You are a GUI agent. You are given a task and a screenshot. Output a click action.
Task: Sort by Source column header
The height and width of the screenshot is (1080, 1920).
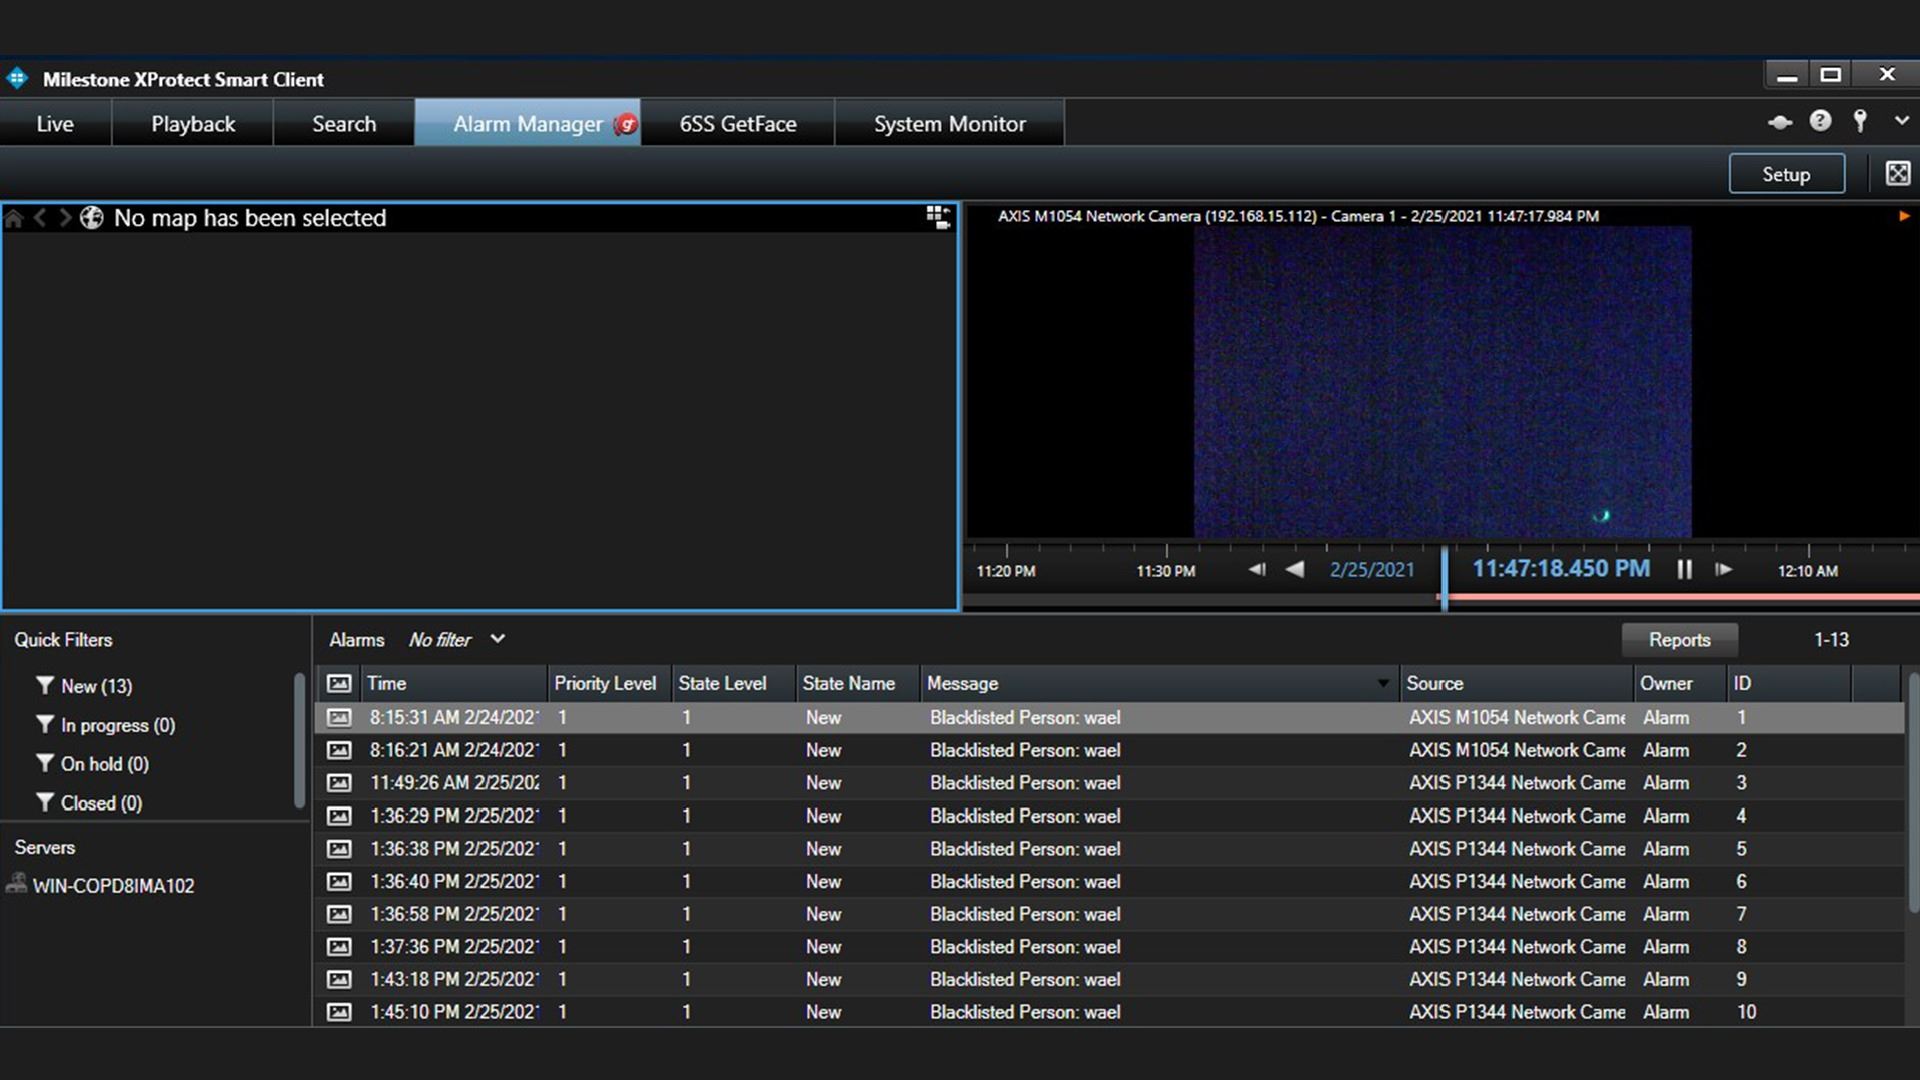(x=1516, y=683)
